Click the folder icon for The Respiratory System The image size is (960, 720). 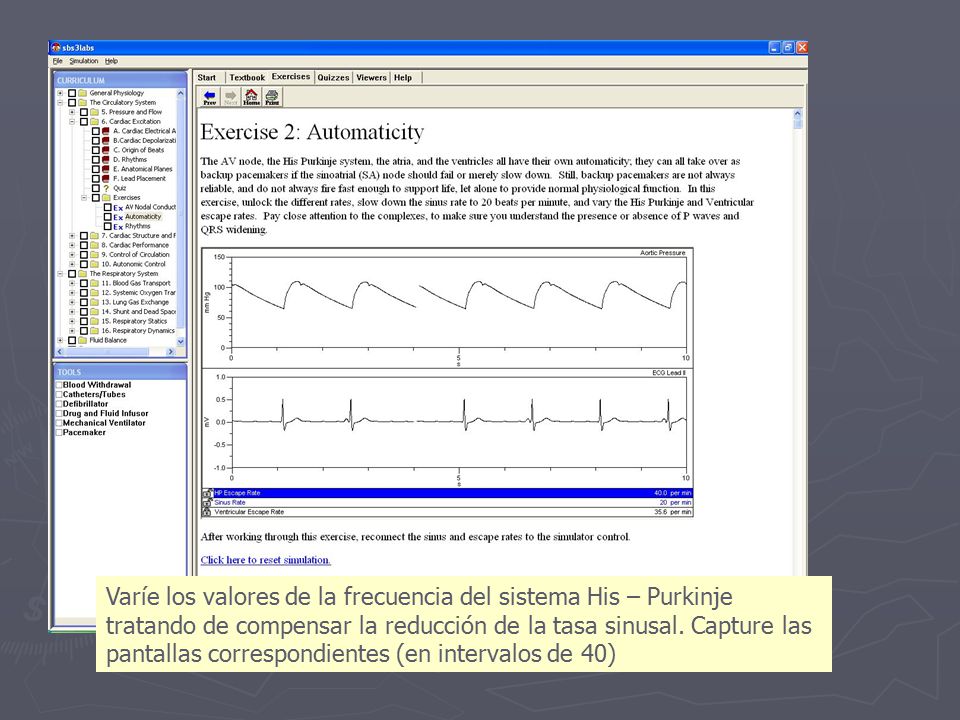83,274
